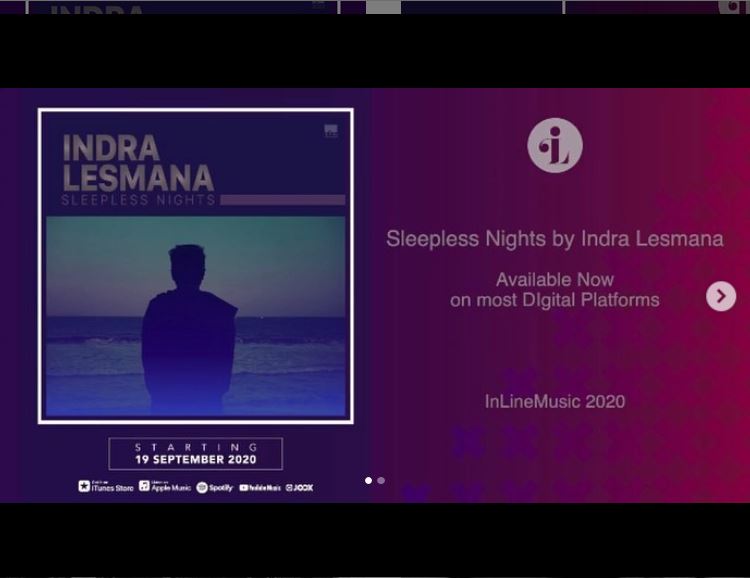Click 'Sleepless Nights by Indra Lesmana' heading
750x578 pixels.
click(x=555, y=239)
